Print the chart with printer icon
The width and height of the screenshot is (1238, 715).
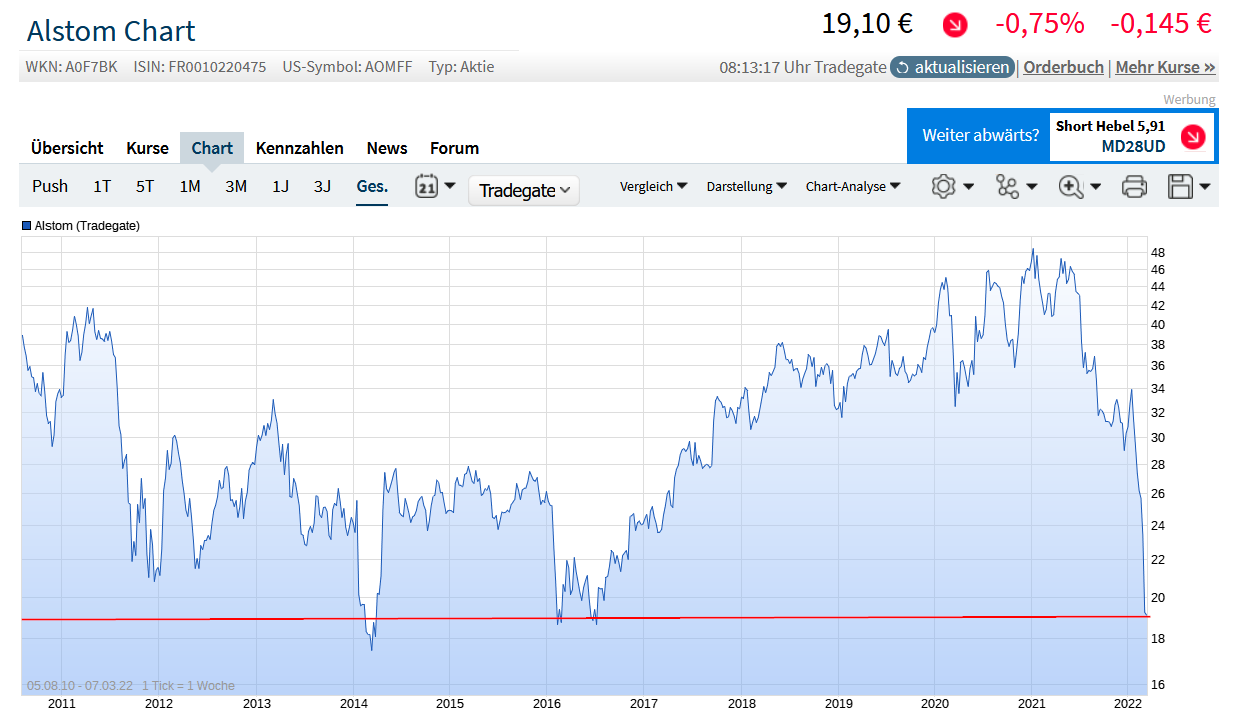tap(1134, 186)
